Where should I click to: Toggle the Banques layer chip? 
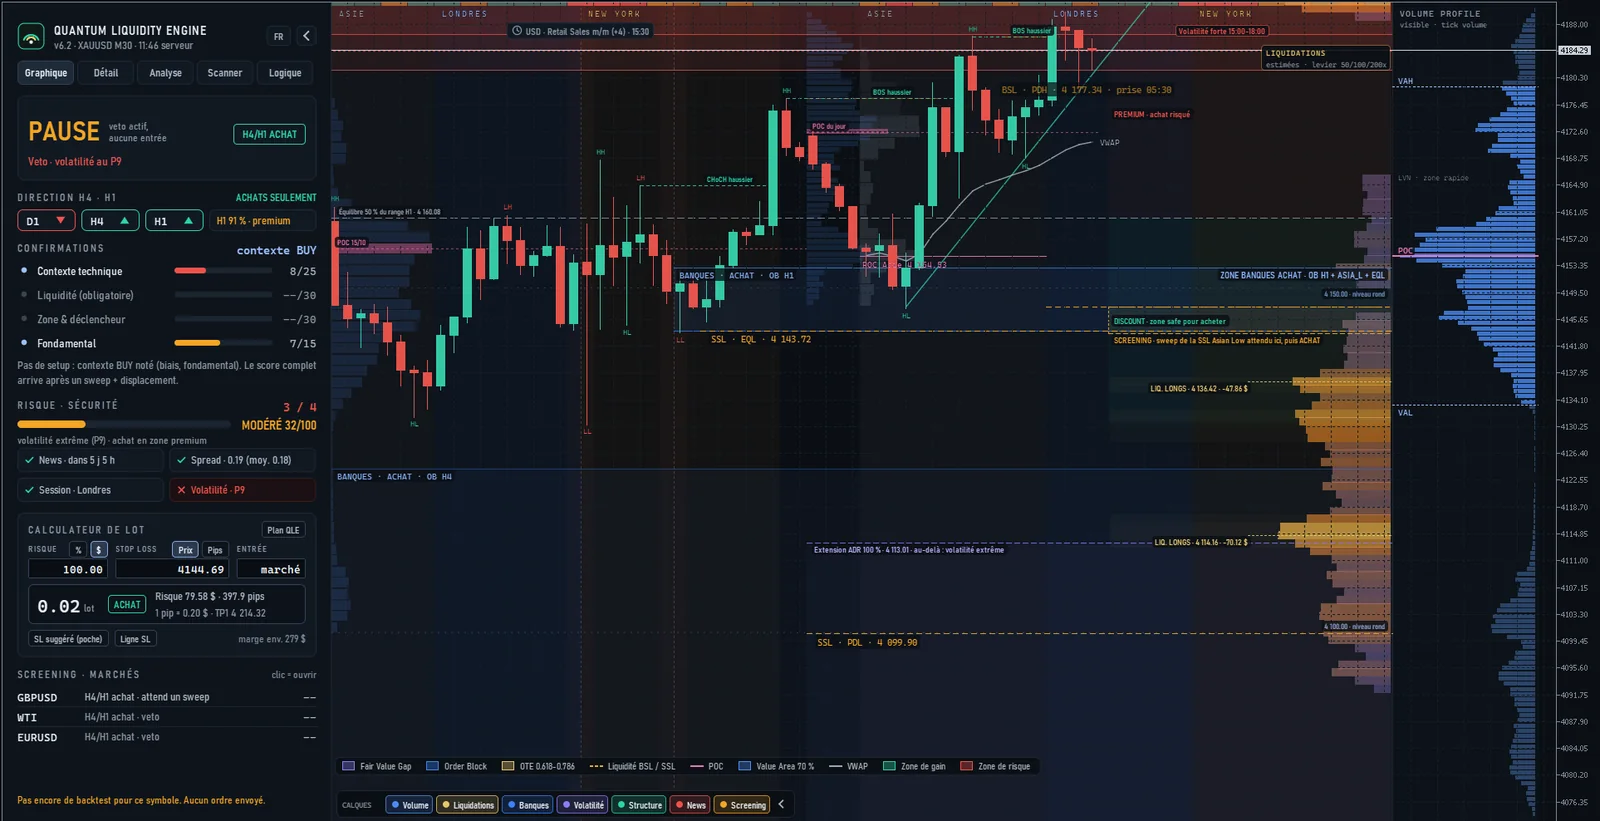[x=528, y=805]
